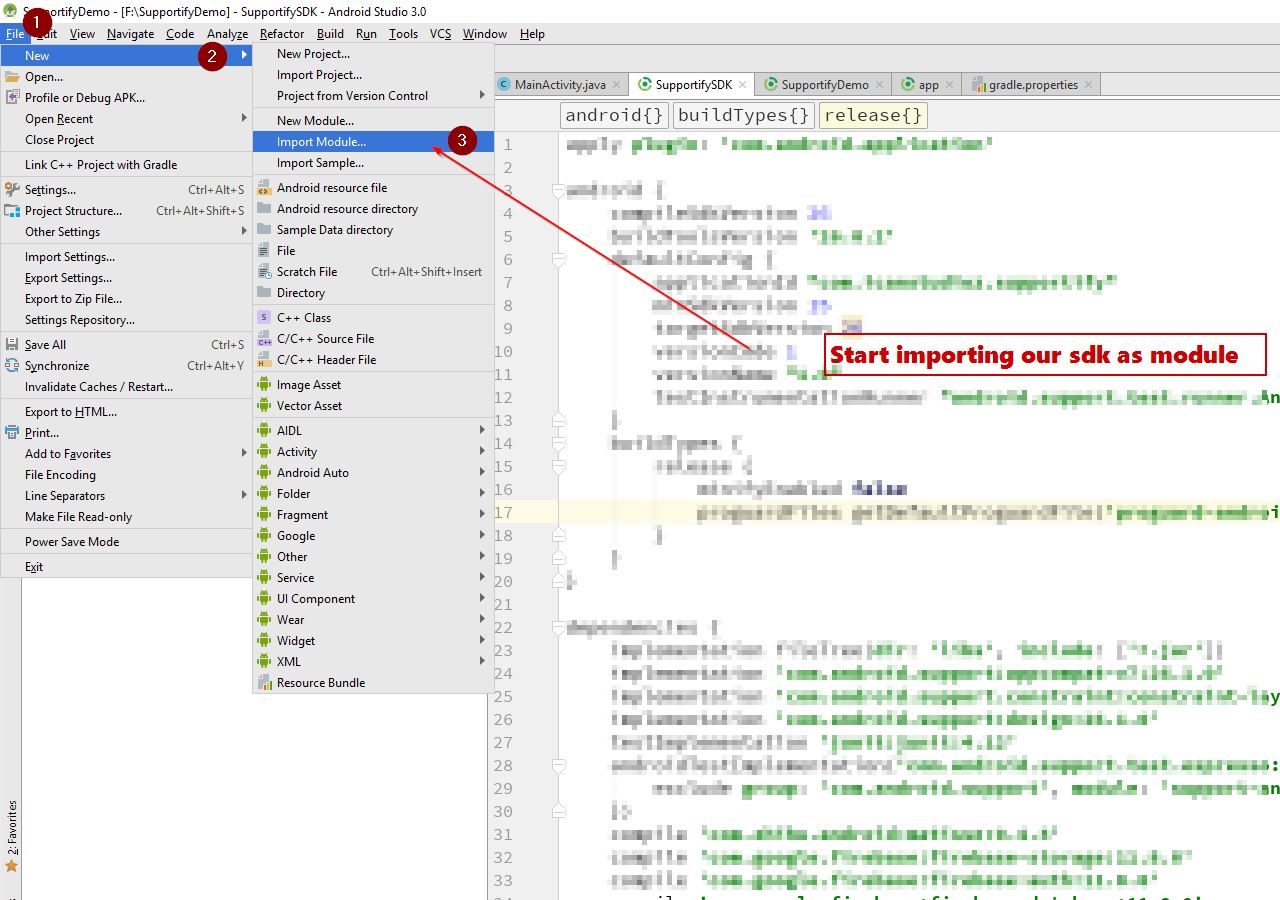Viewport: 1280px width, 900px height.
Task: Click the Profile or Debug APK icon
Action: [x=12, y=98]
